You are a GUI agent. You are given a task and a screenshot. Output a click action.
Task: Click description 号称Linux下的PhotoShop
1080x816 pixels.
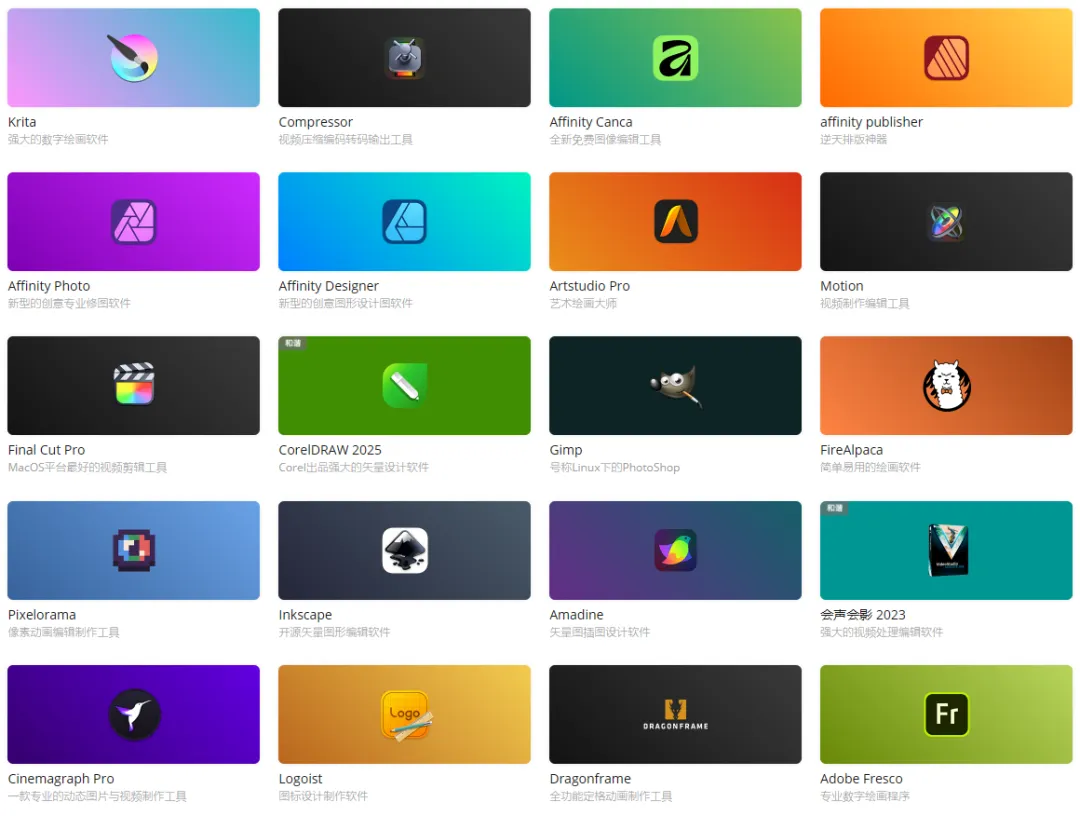[614, 467]
